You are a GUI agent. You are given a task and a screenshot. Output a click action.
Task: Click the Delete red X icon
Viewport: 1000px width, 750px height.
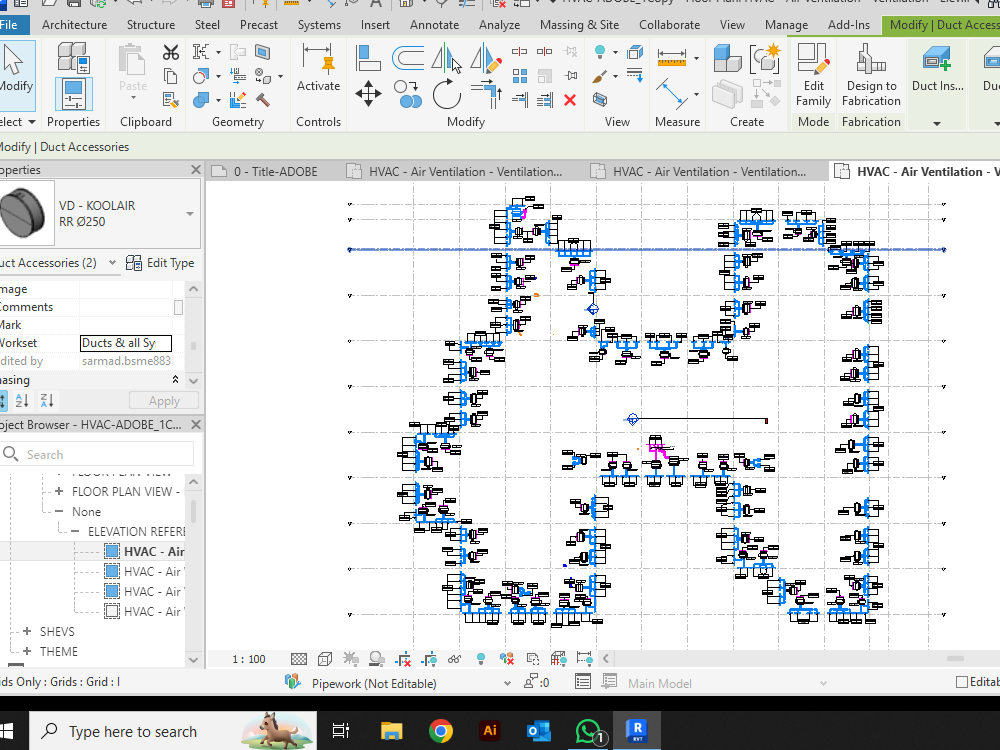coord(570,99)
